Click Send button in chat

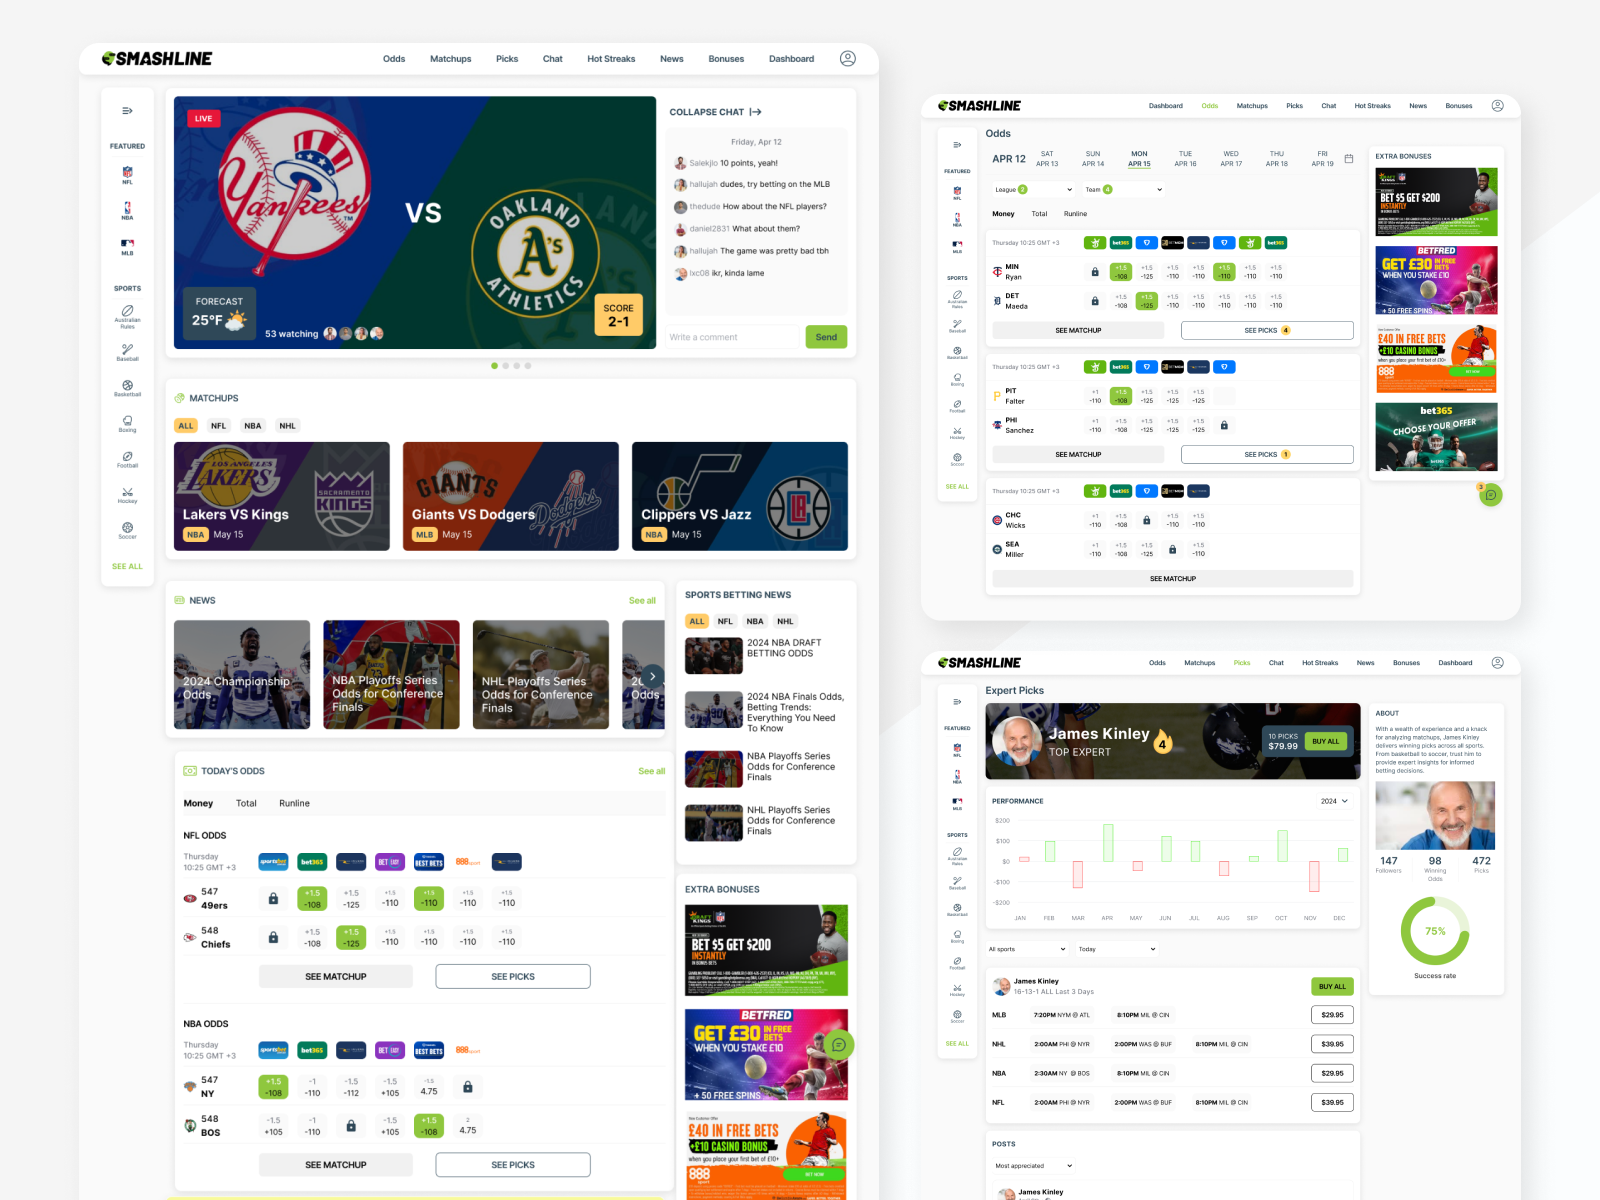[x=826, y=337]
